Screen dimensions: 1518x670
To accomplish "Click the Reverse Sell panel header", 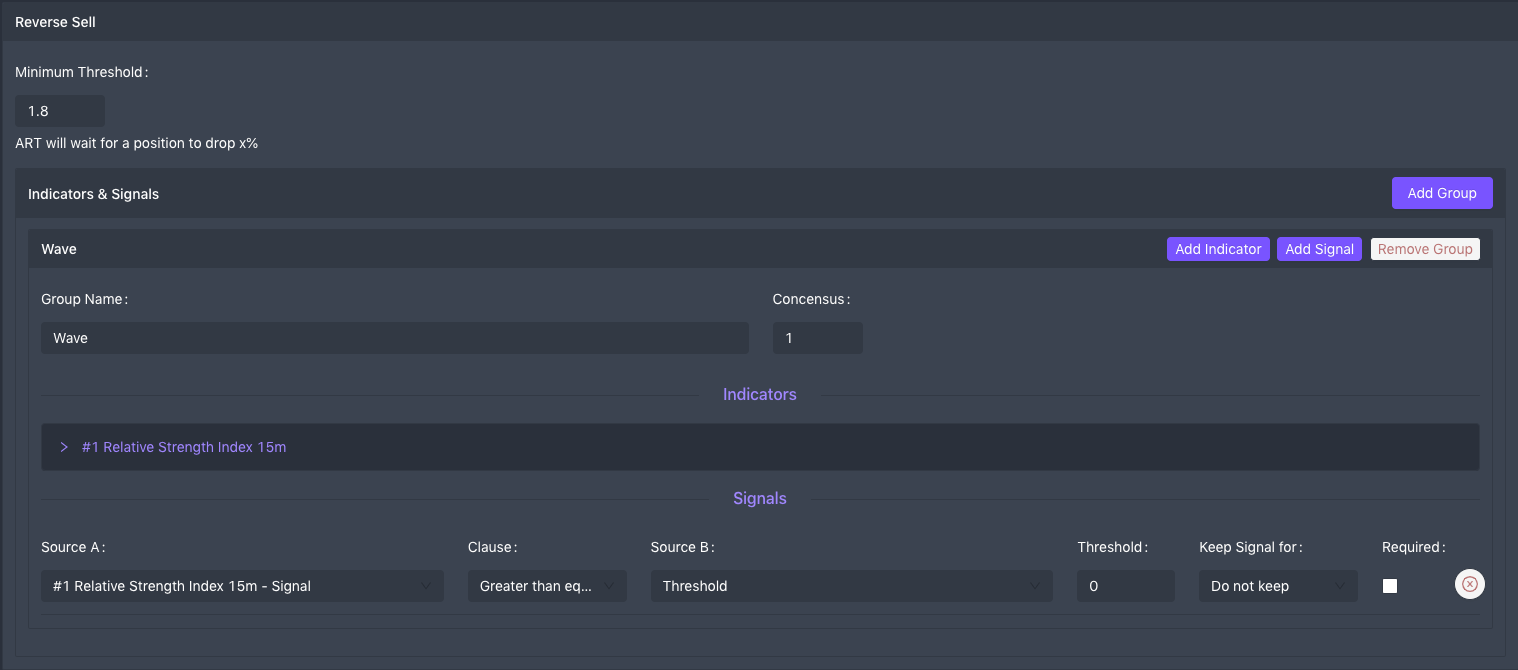I will (x=759, y=22).
